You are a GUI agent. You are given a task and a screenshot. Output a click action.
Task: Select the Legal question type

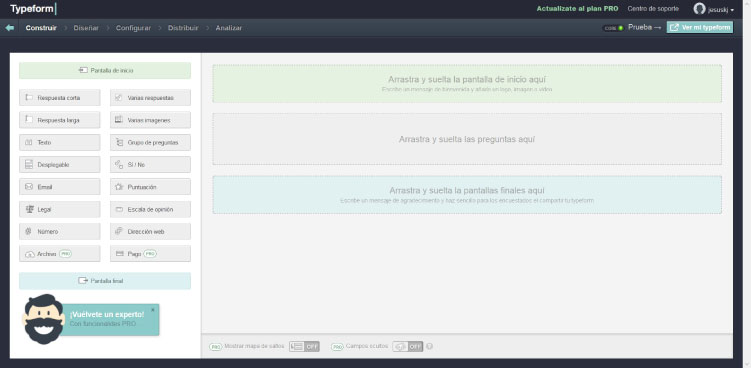[x=60, y=209]
